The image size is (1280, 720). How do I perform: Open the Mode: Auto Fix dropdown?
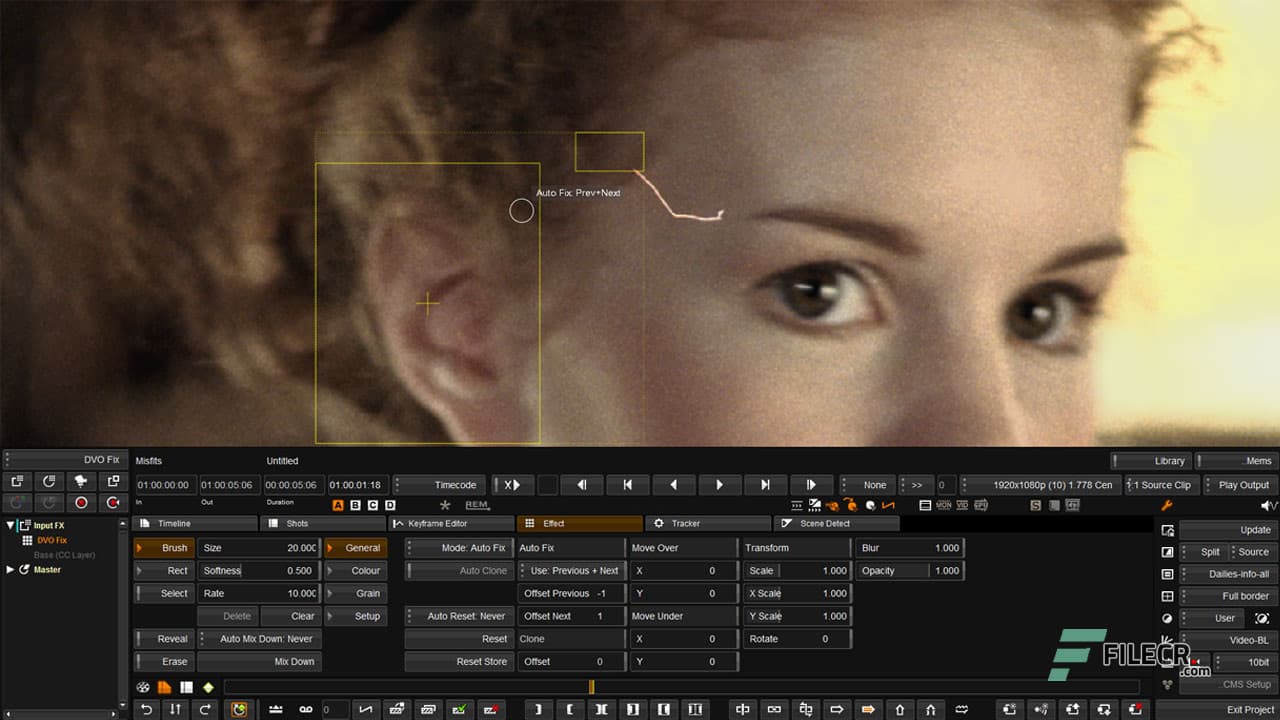pyautogui.click(x=460, y=548)
